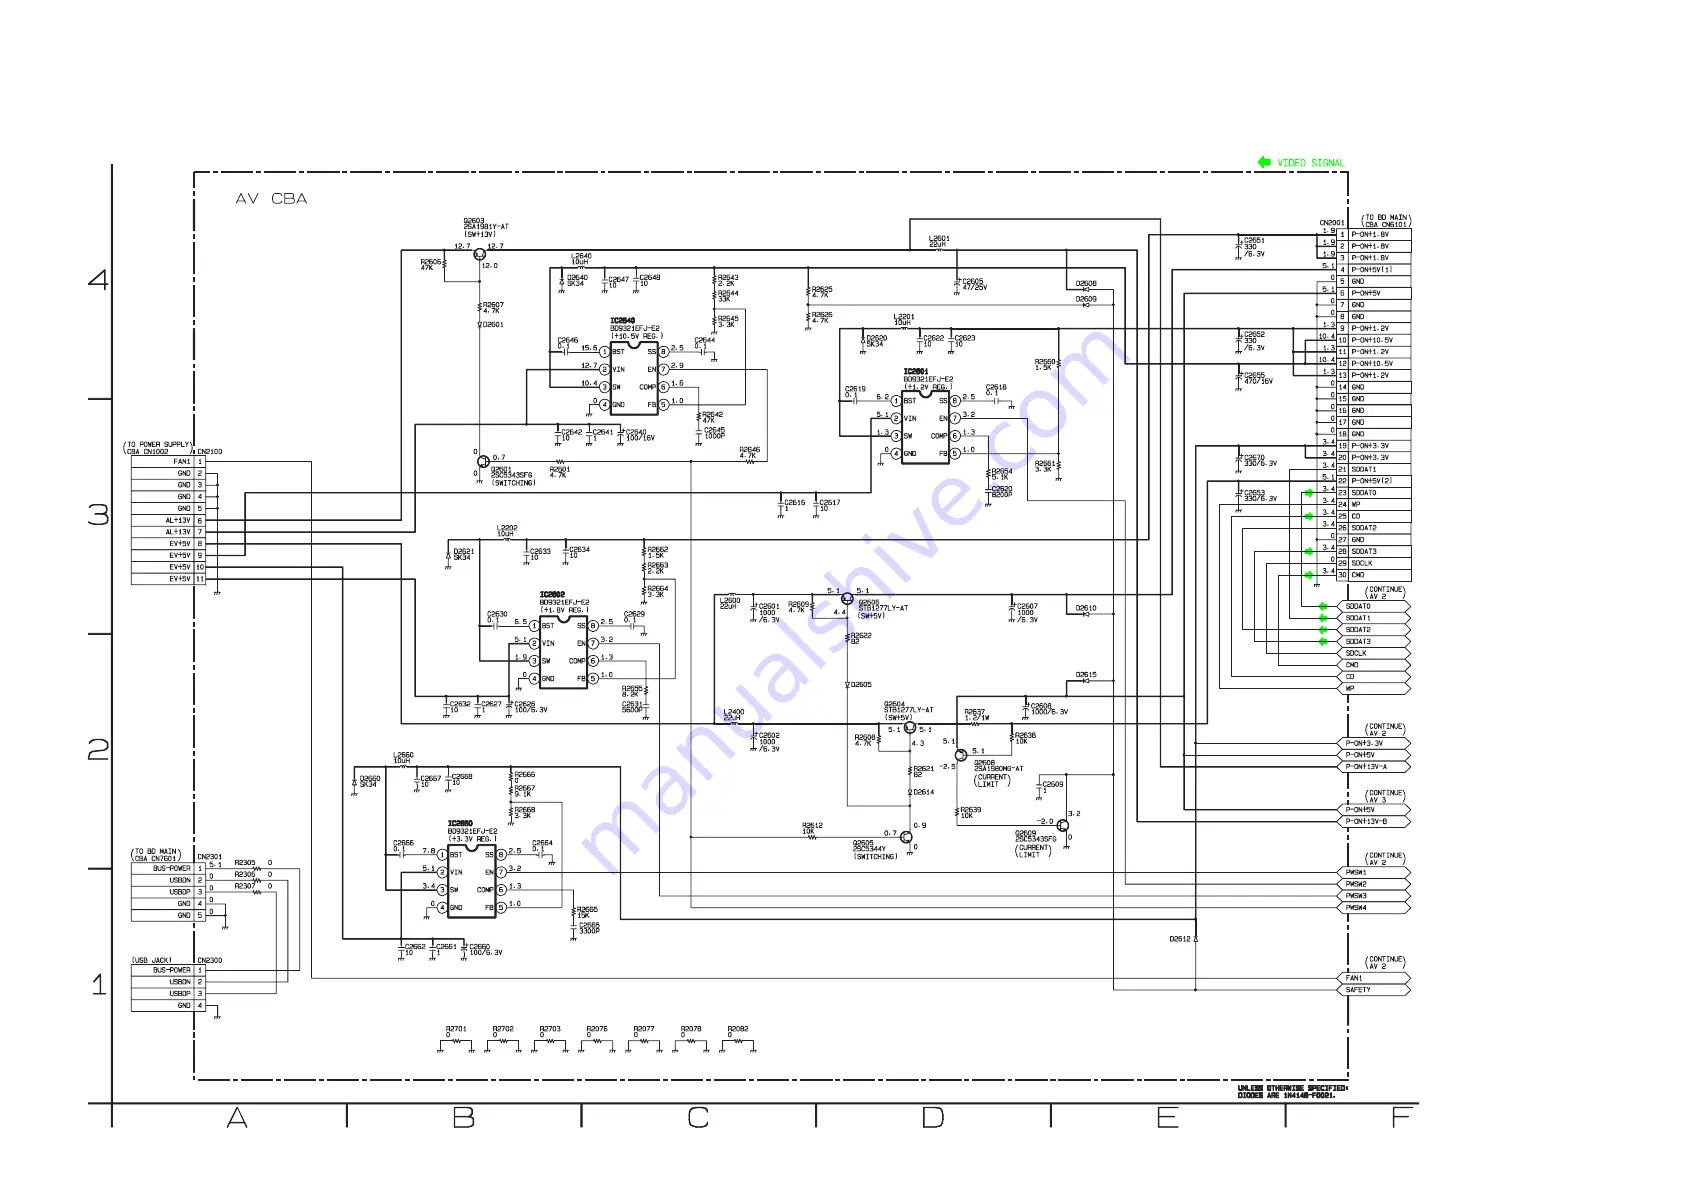Click the FAN1 pin of CN2100

coord(168,462)
